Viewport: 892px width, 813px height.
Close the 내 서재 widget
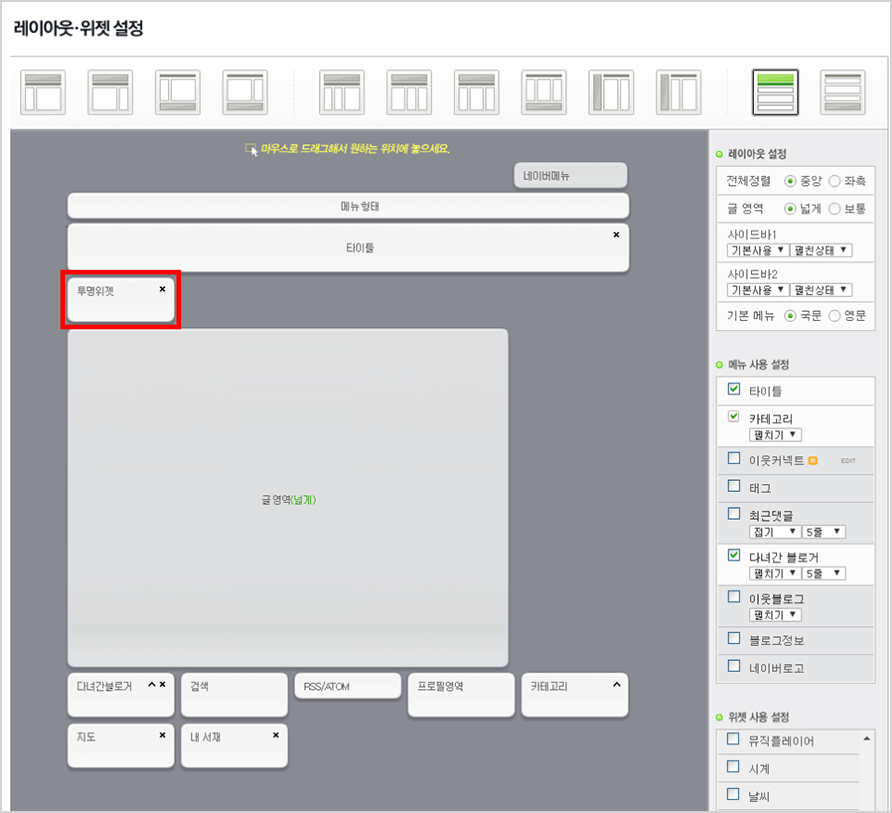click(276, 735)
